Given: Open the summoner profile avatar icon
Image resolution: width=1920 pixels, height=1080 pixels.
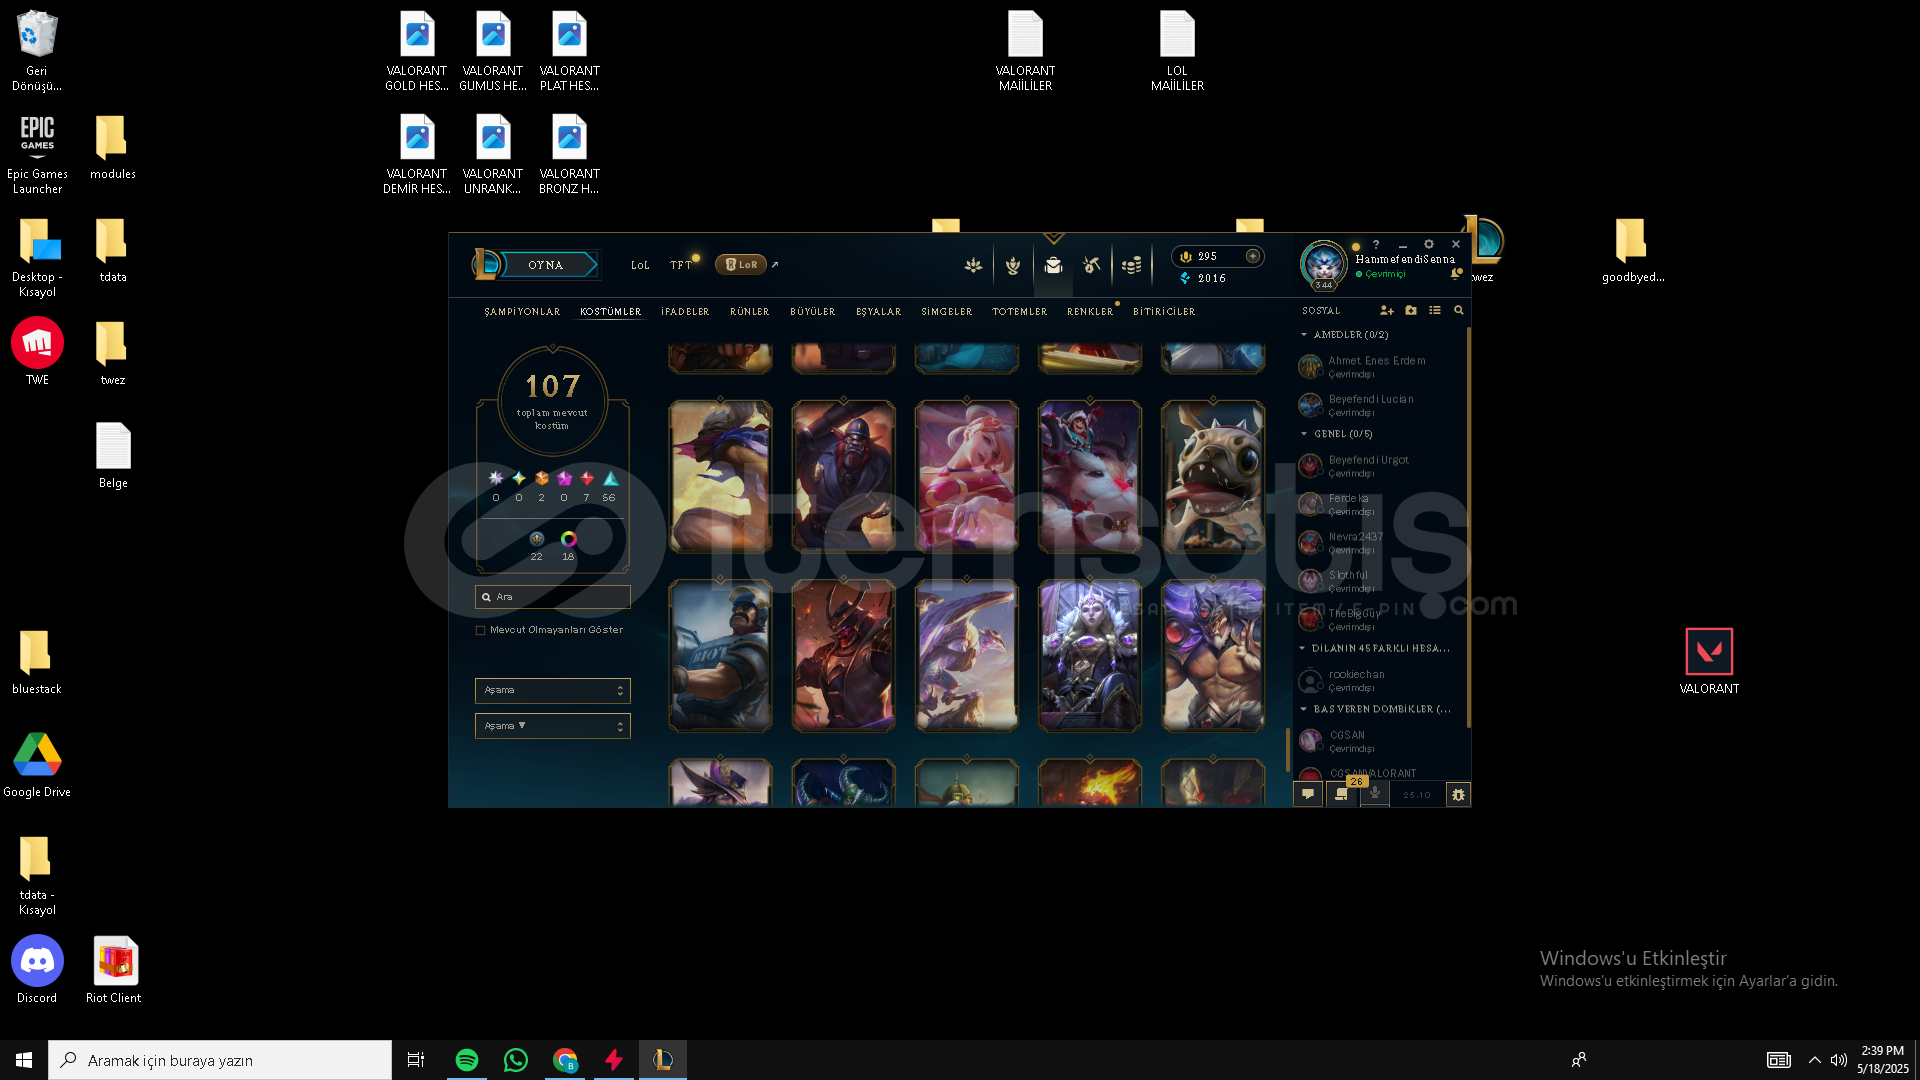Looking at the screenshot, I should coord(1323,264).
